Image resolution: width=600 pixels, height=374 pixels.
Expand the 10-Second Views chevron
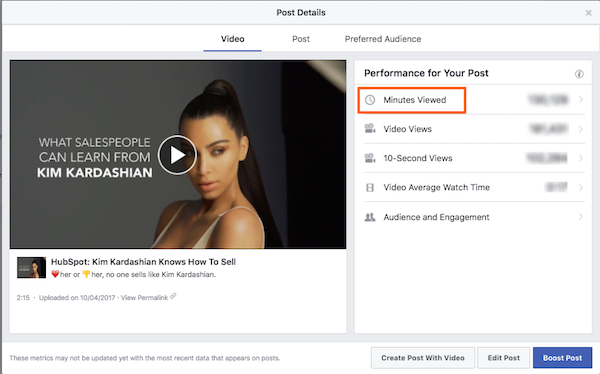click(580, 158)
